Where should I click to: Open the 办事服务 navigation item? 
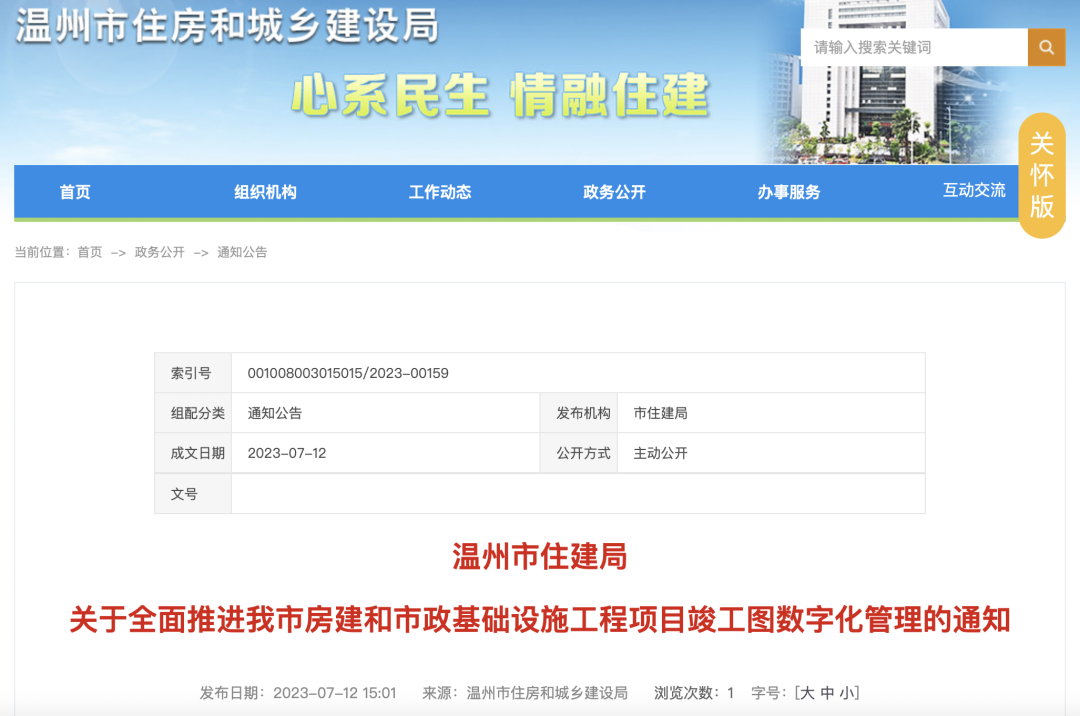click(x=788, y=192)
